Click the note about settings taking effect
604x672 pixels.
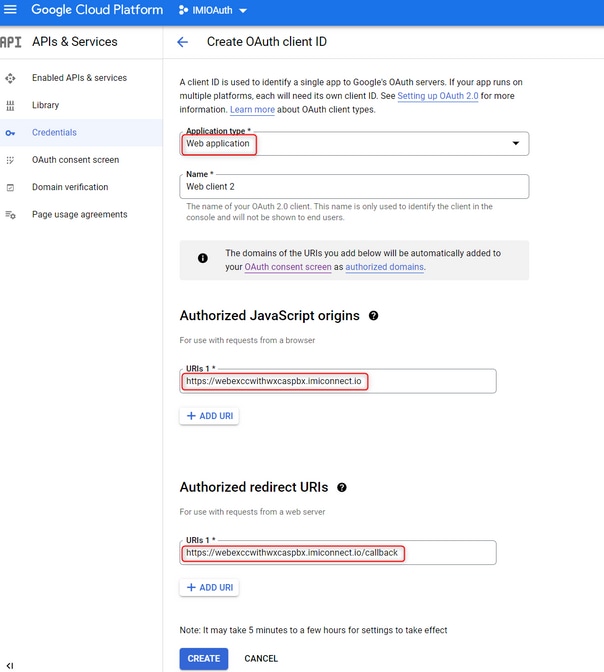tap(313, 630)
